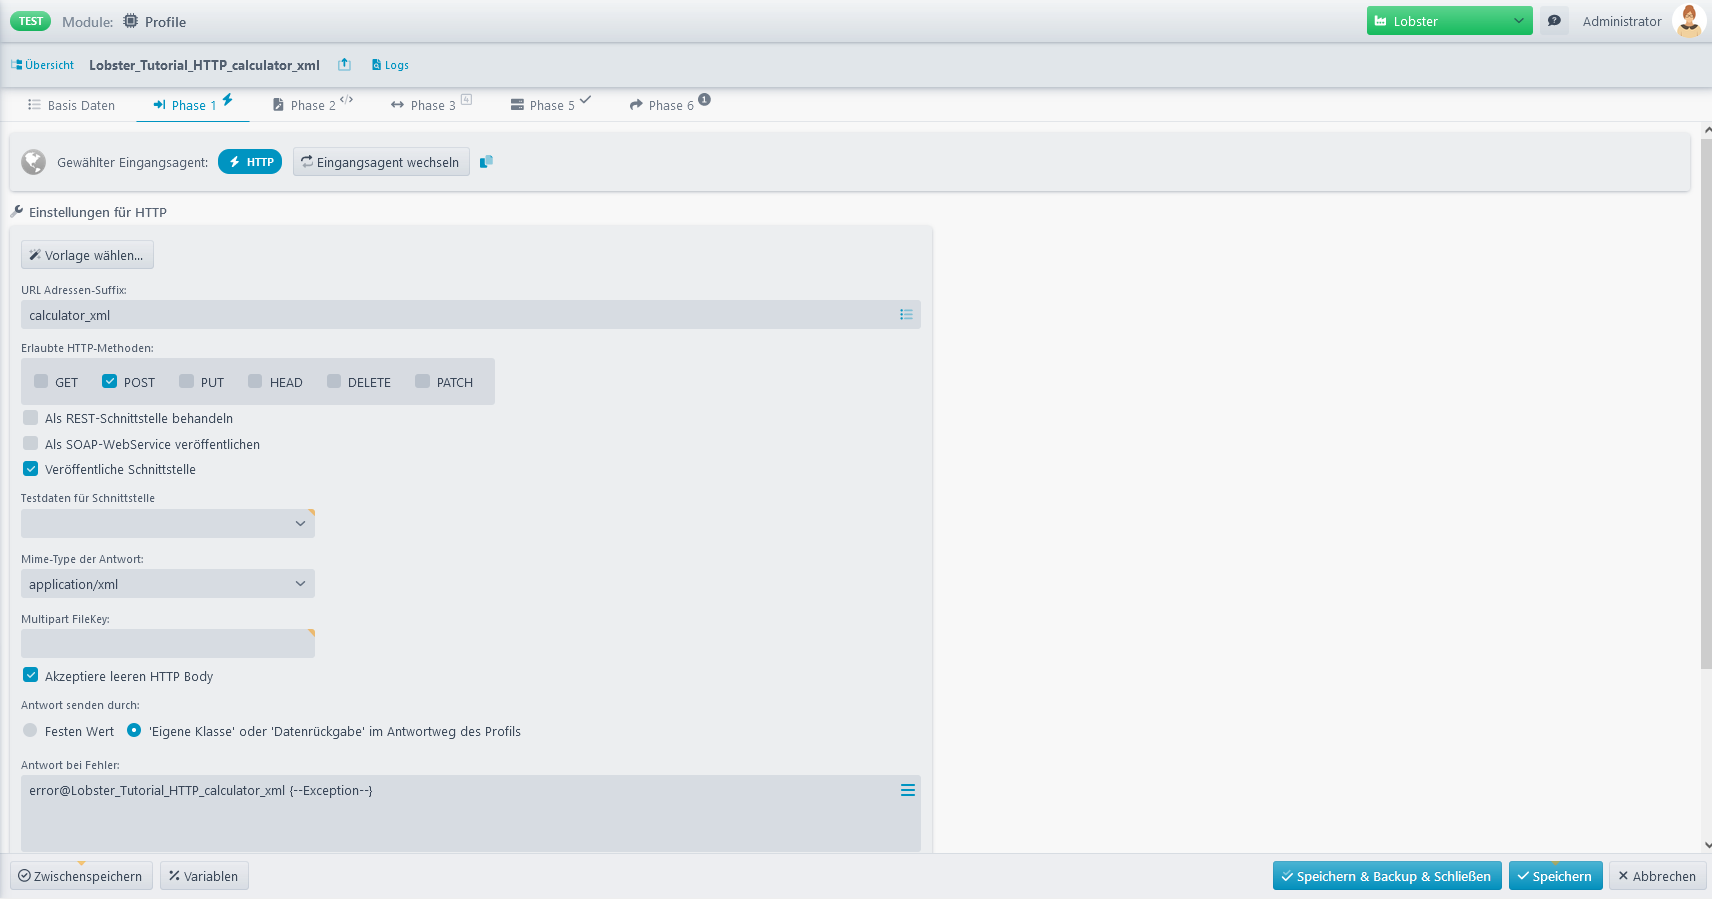This screenshot has width=1712, height=899.
Task: Click the list icon in URL suffix field
Action: click(x=906, y=315)
